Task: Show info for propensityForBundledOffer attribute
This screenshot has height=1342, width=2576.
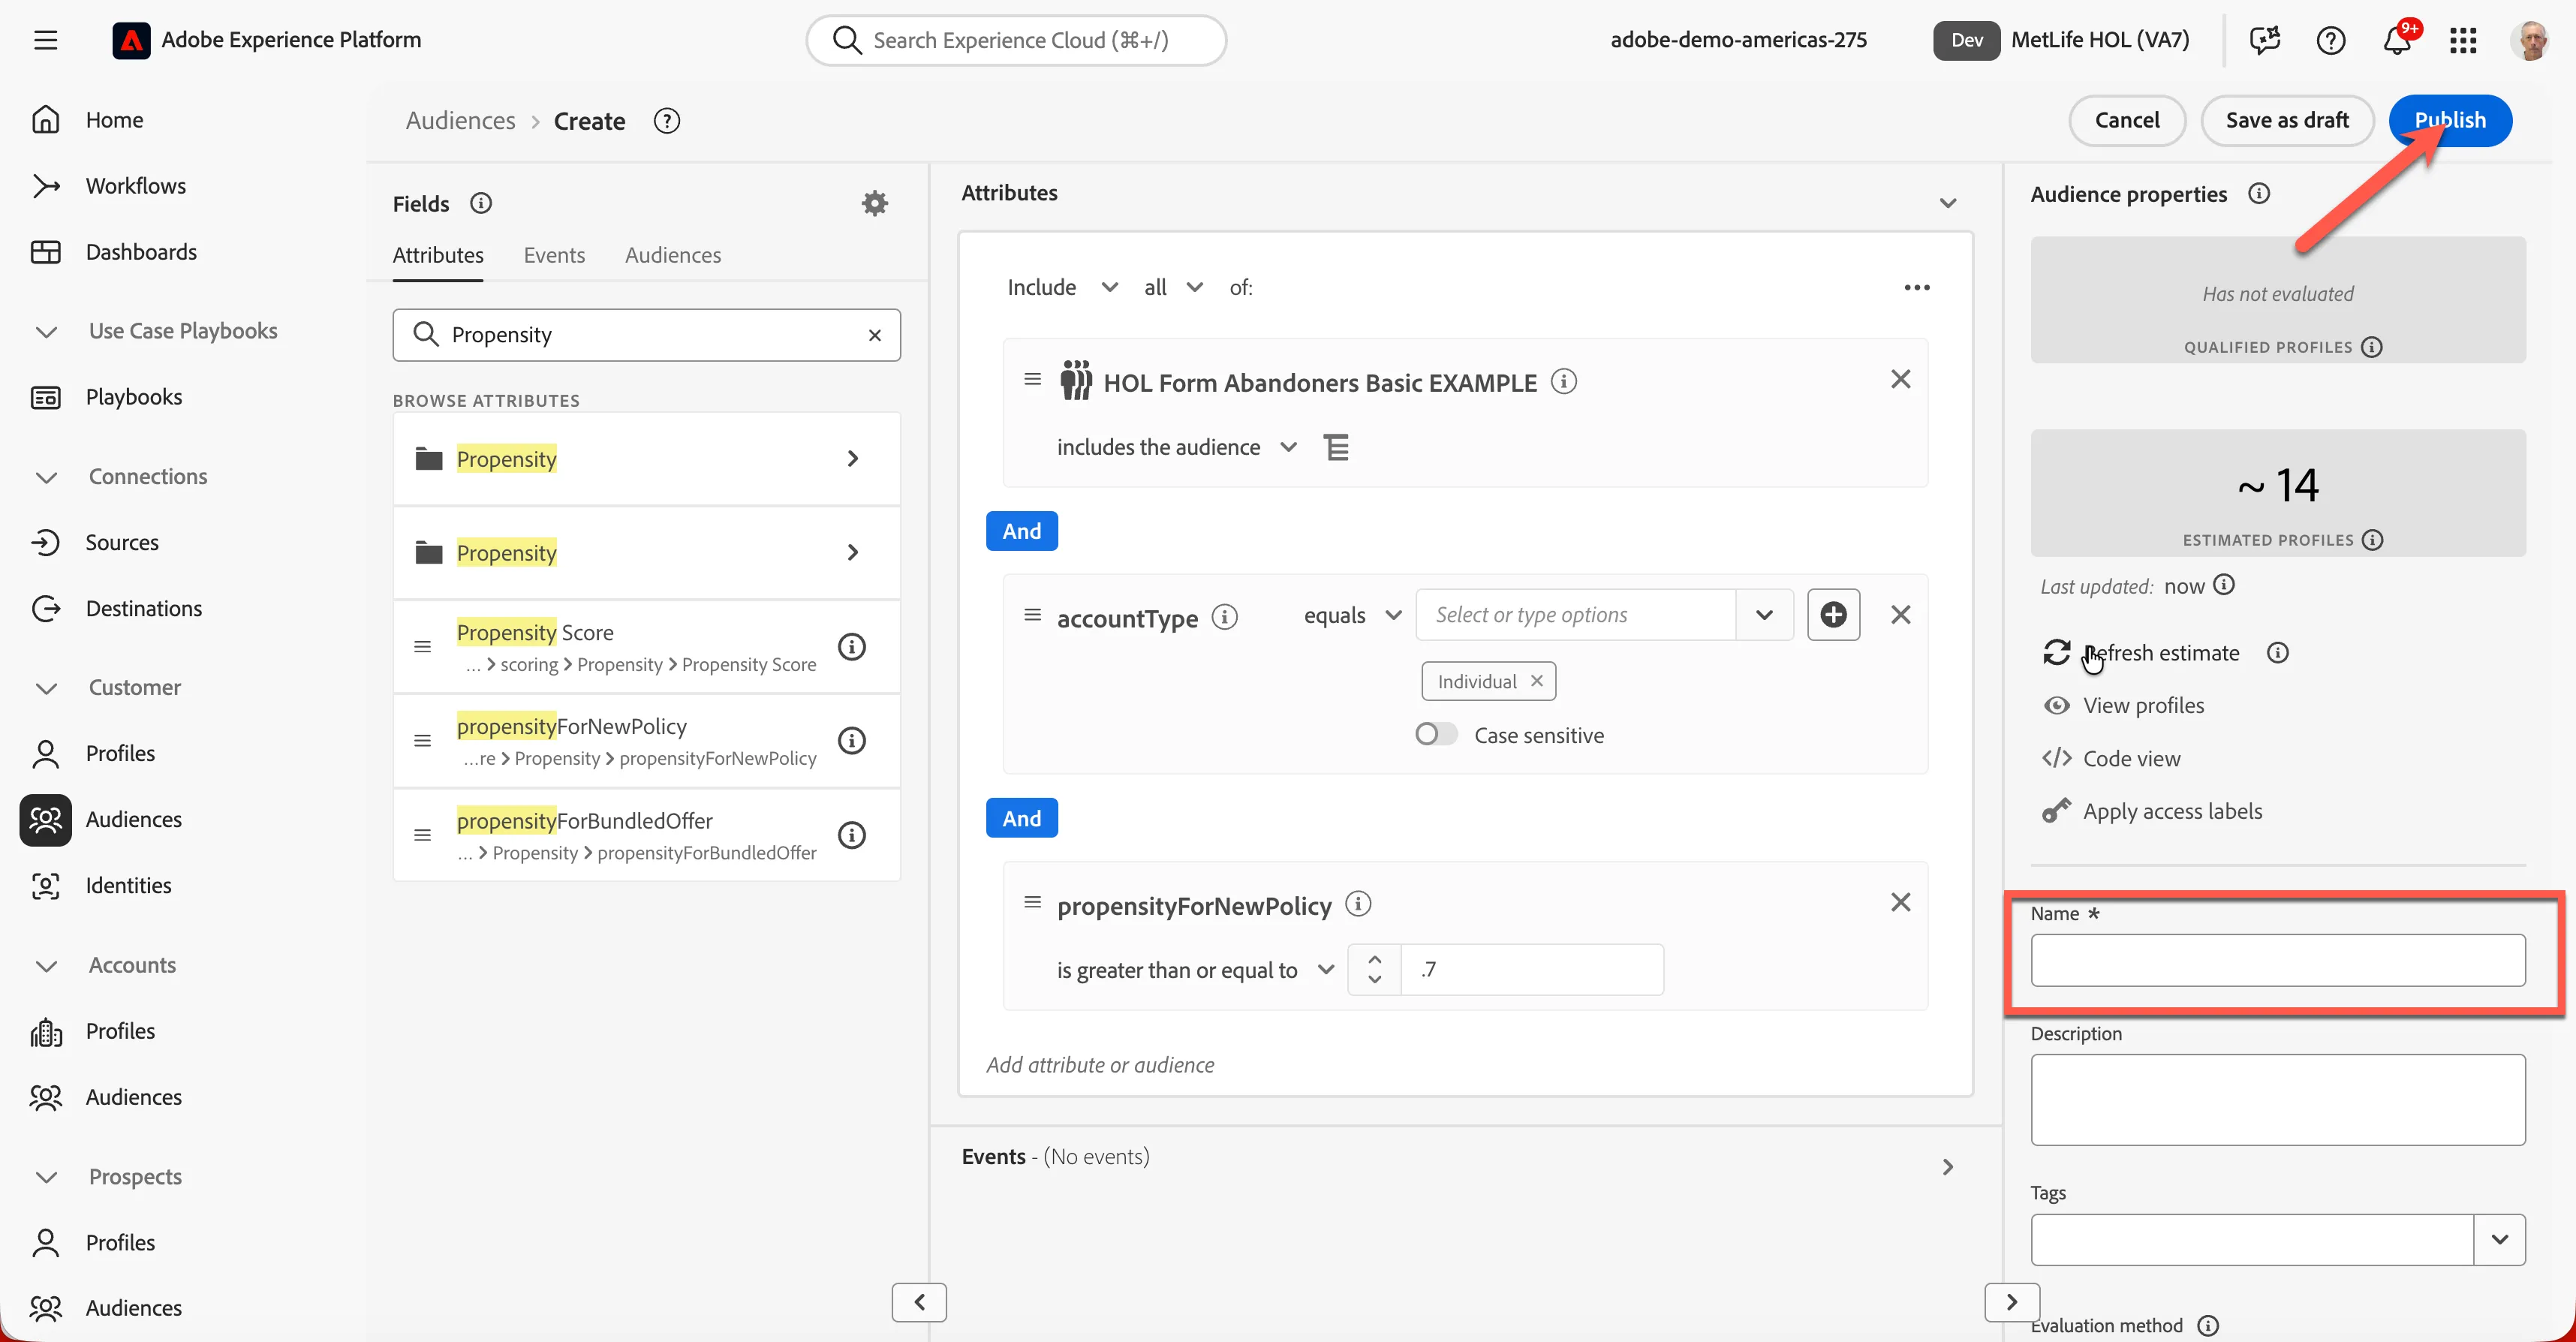Action: tap(852, 835)
